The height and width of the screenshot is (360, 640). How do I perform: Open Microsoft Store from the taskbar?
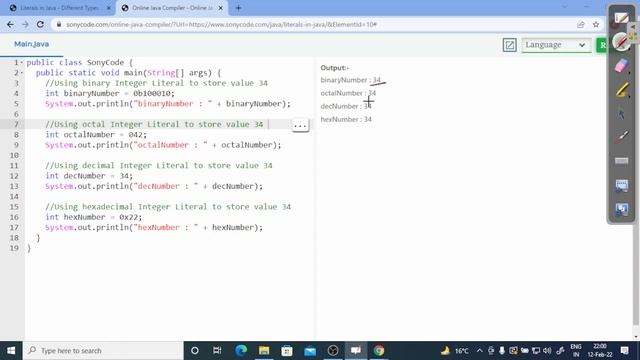[287, 351]
